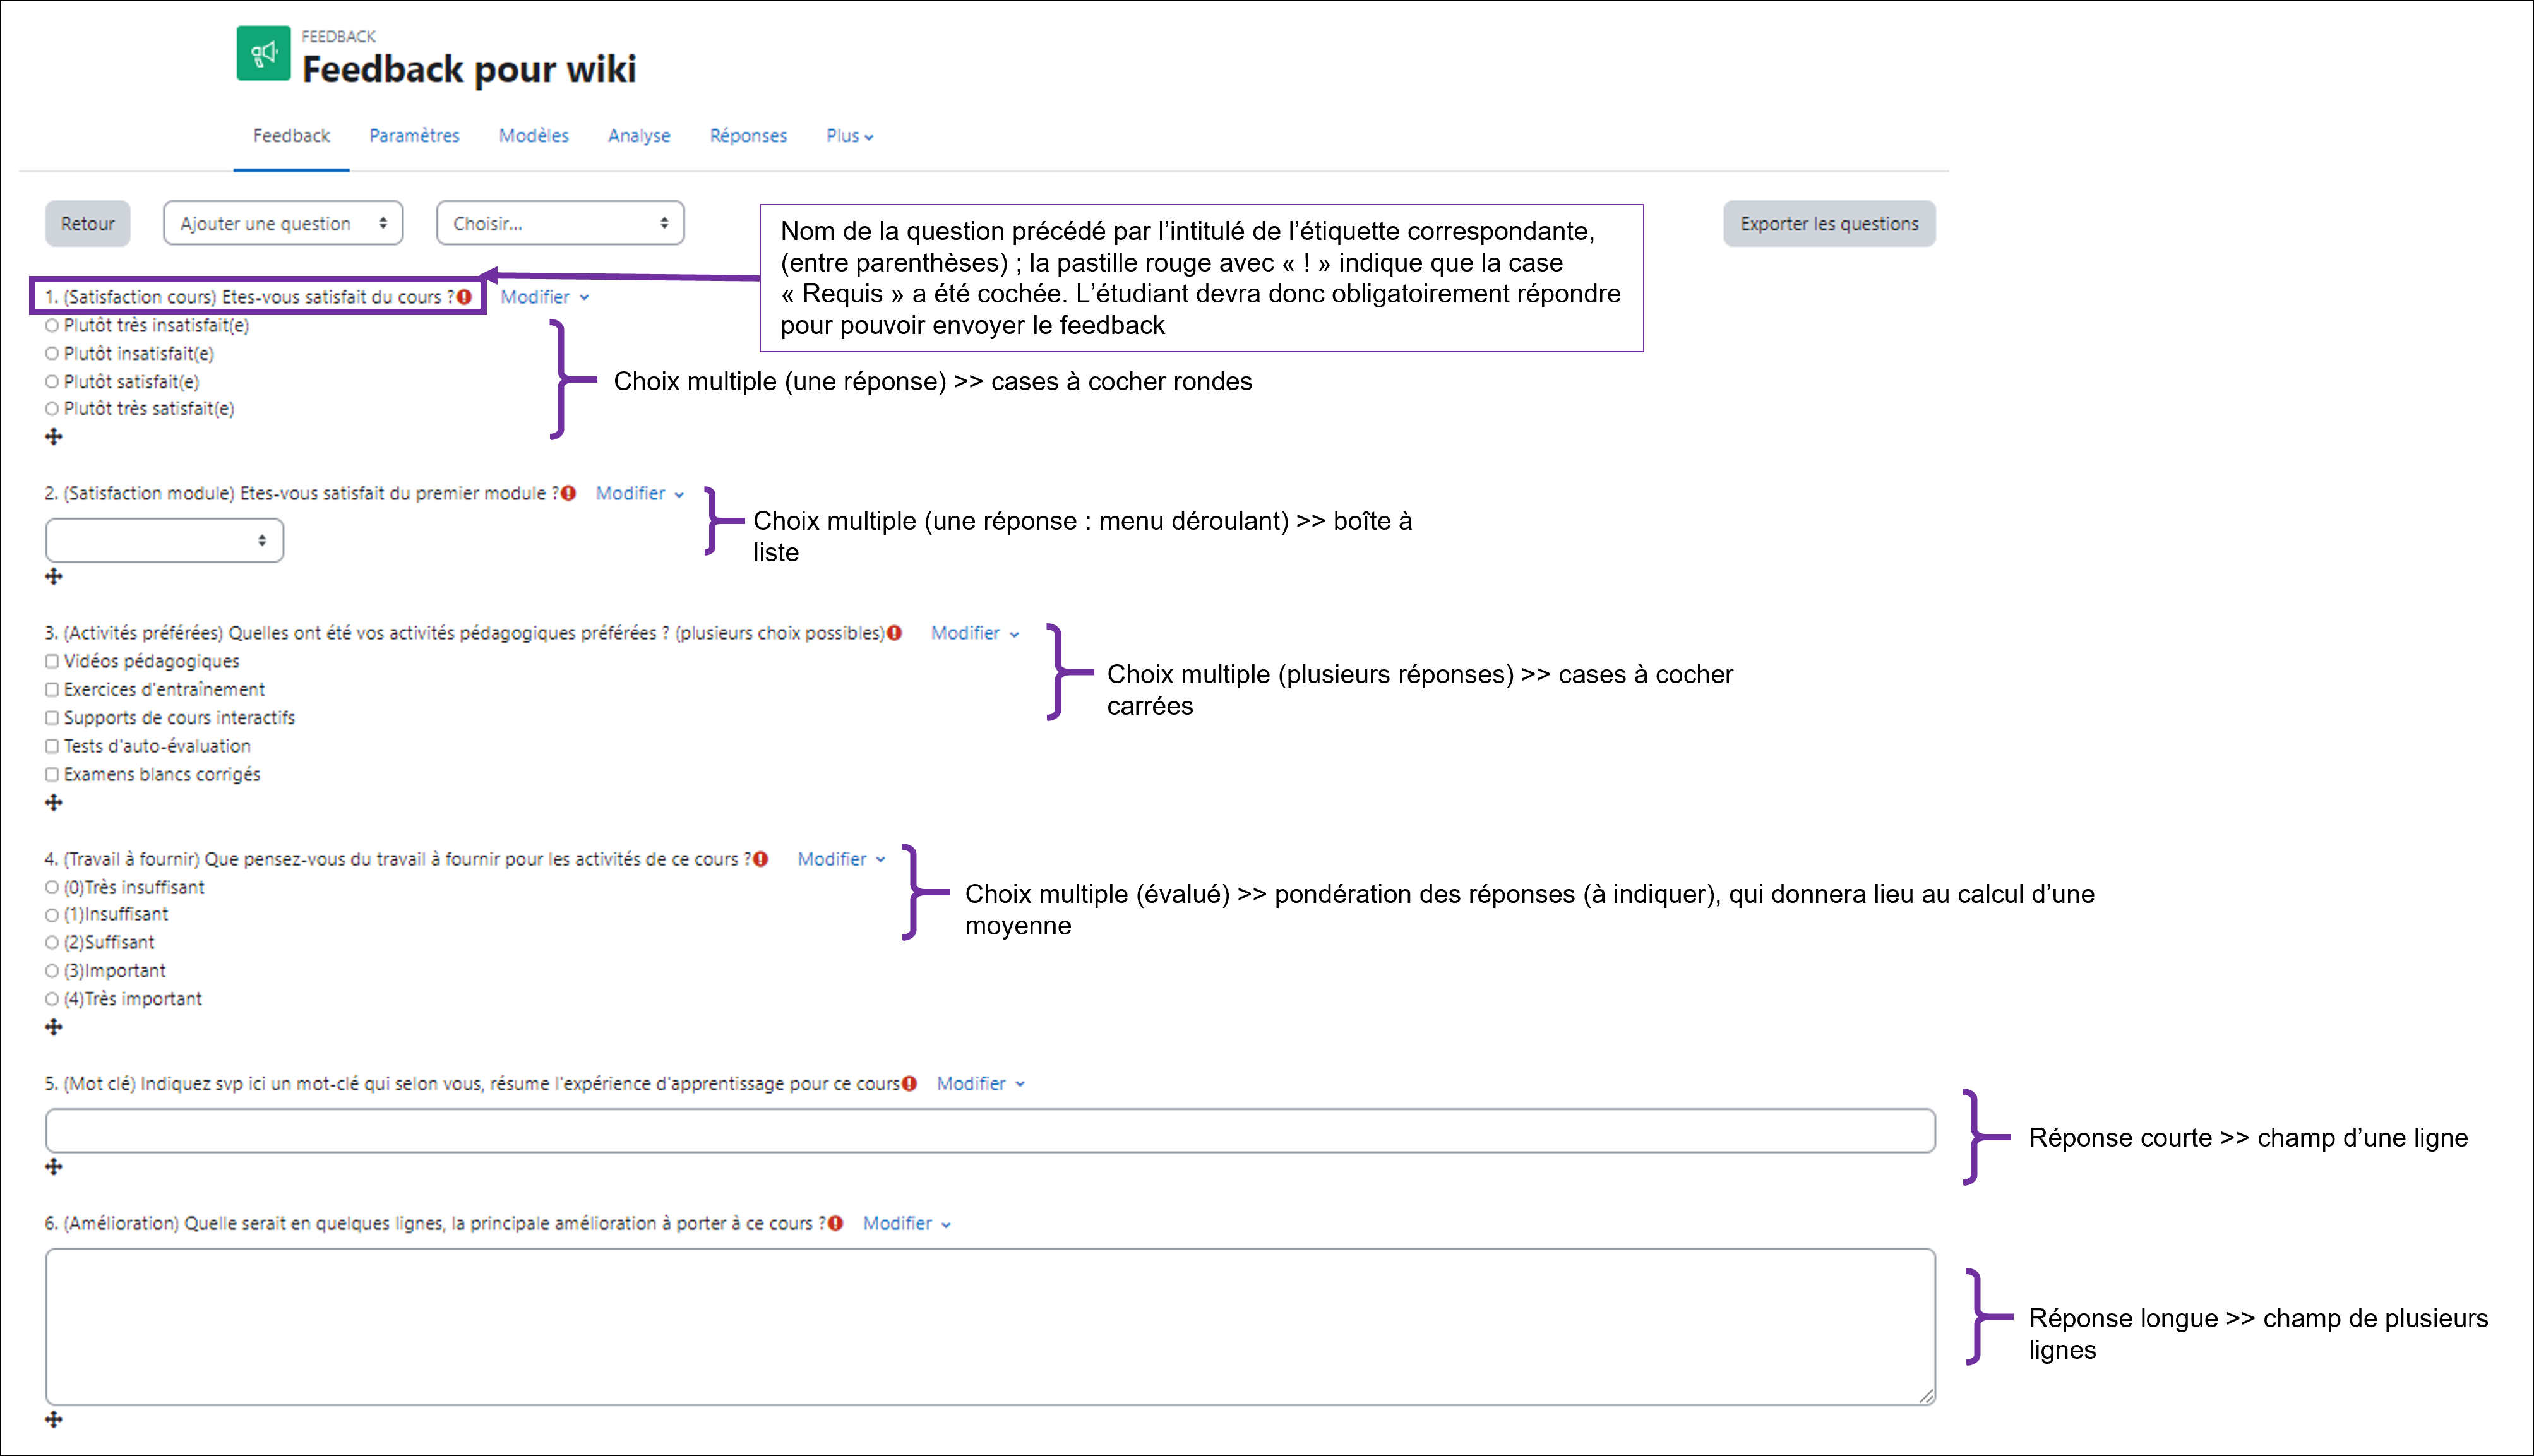Click move handle under short answer field
The height and width of the screenshot is (1456, 2534).
pyautogui.click(x=54, y=1167)
